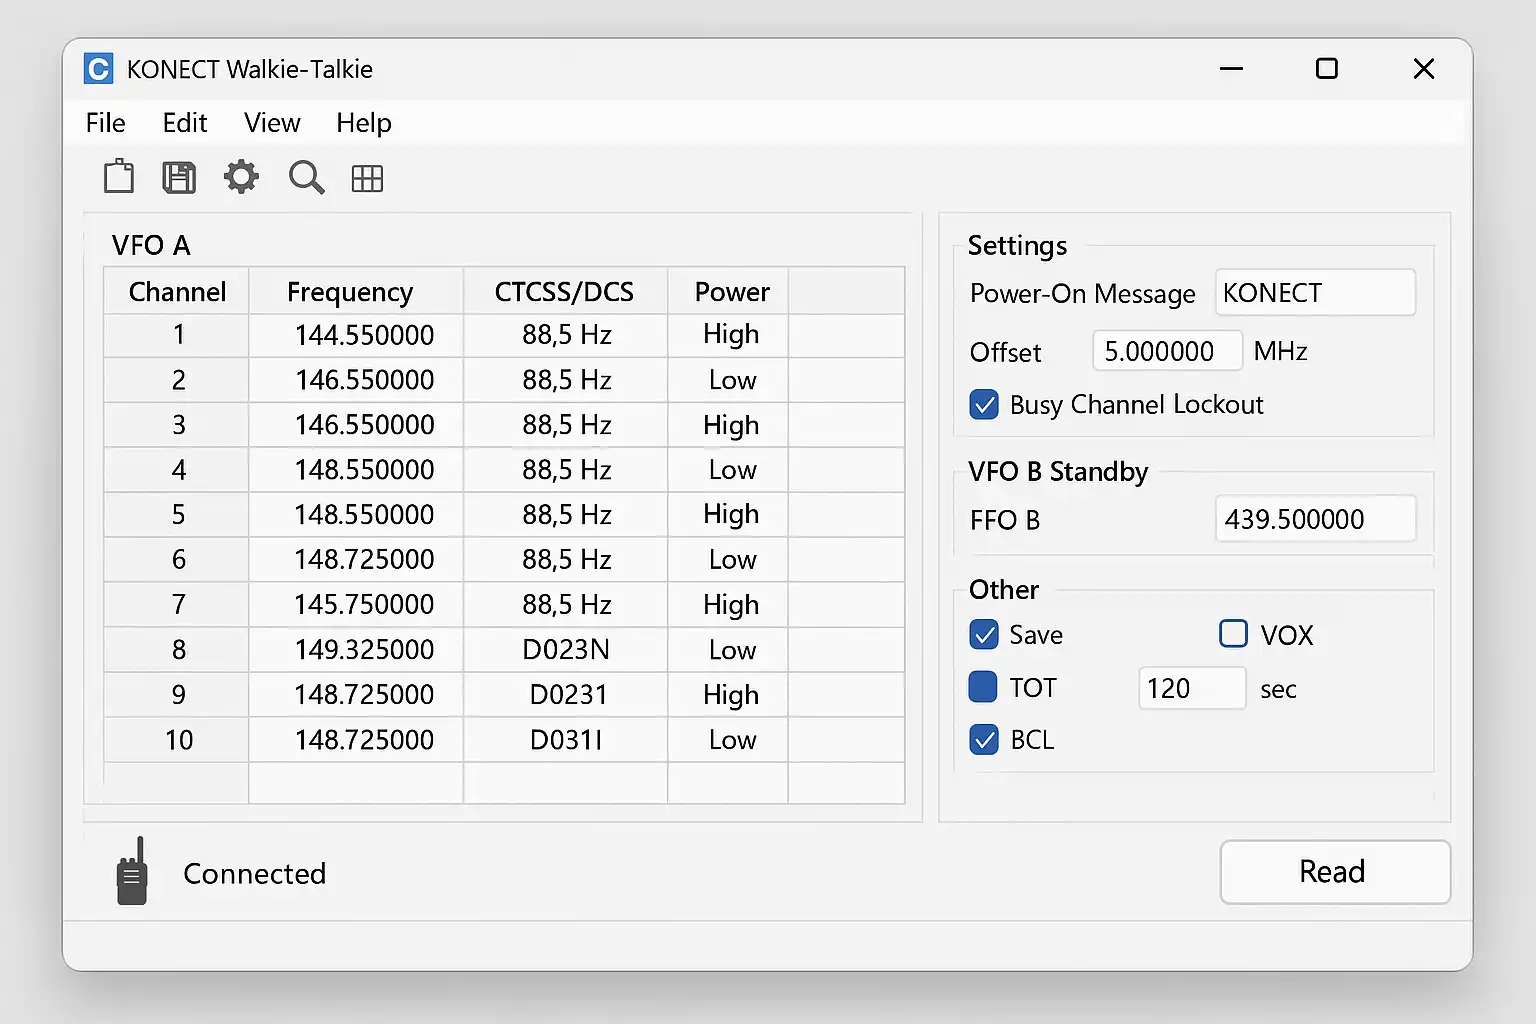Screen dimensions: 1536x1024
Task: Open the File menu
Action: tap(106, 123)
